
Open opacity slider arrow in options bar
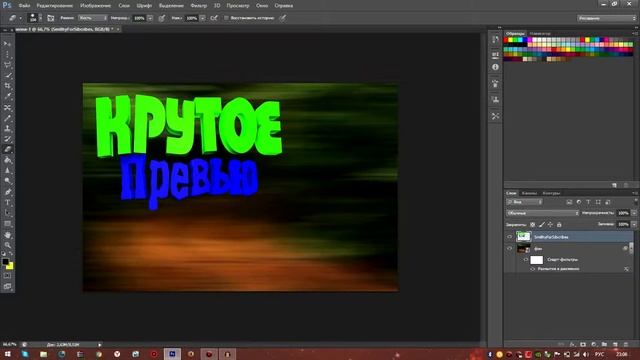pyautogui.click(x=150, y=18)
